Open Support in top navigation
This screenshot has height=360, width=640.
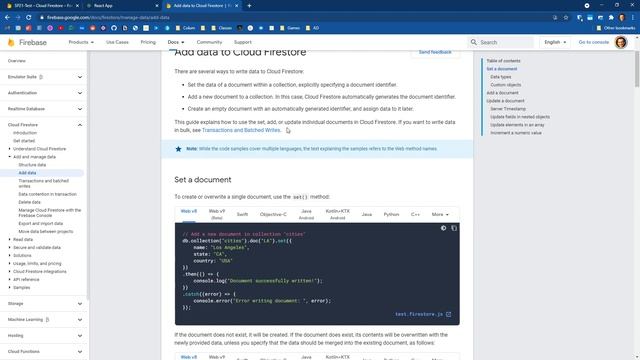click(x=242, y=42)
